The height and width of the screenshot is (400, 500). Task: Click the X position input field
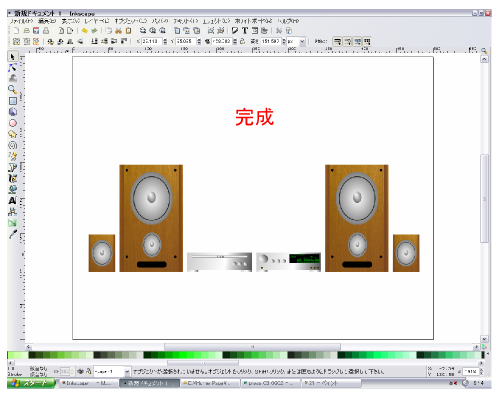pos(152,41)
